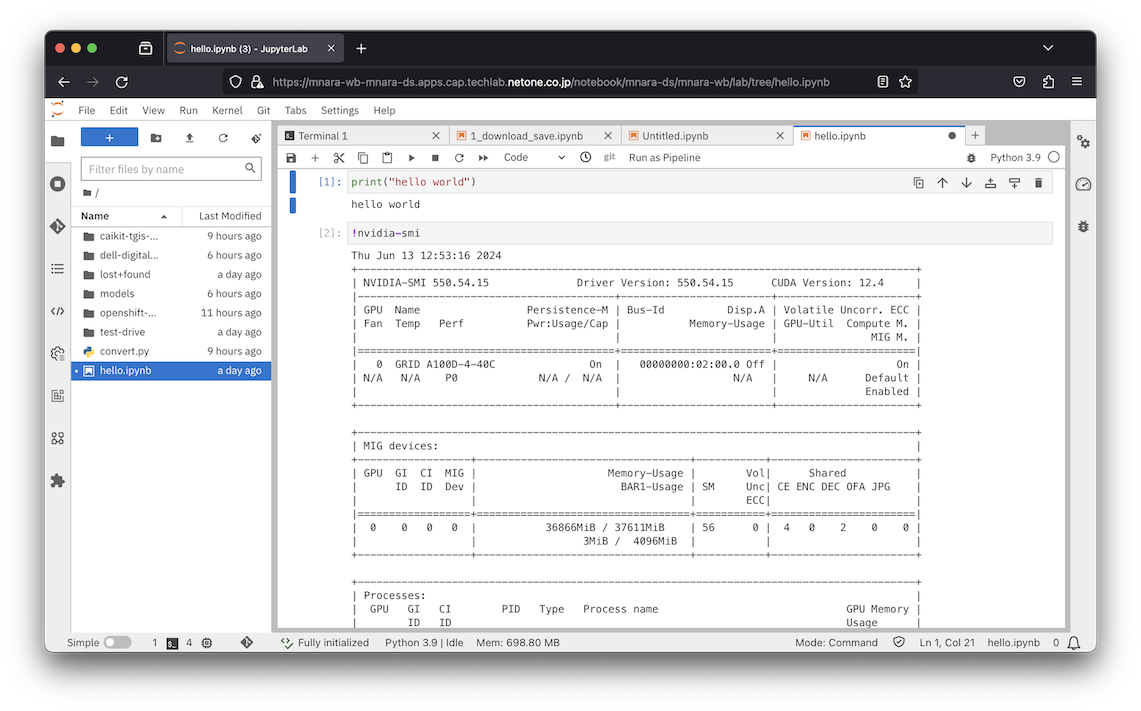Sort files by Name column header
Viewport: 1141px width, 711px height.
pyautogui.click(x=124, y=216)
